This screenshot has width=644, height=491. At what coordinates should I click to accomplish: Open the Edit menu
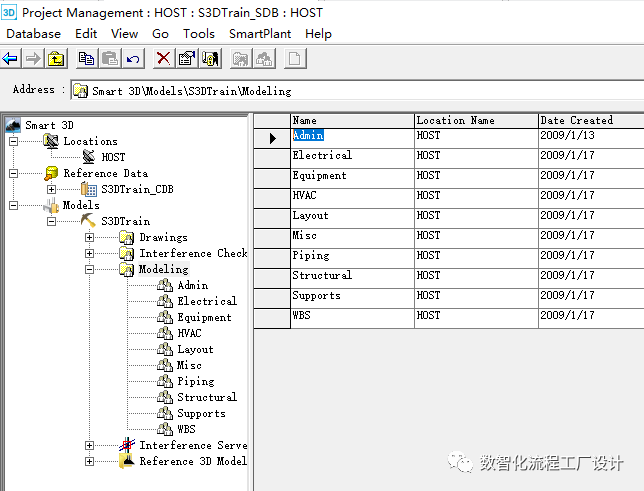pos(86,34)
